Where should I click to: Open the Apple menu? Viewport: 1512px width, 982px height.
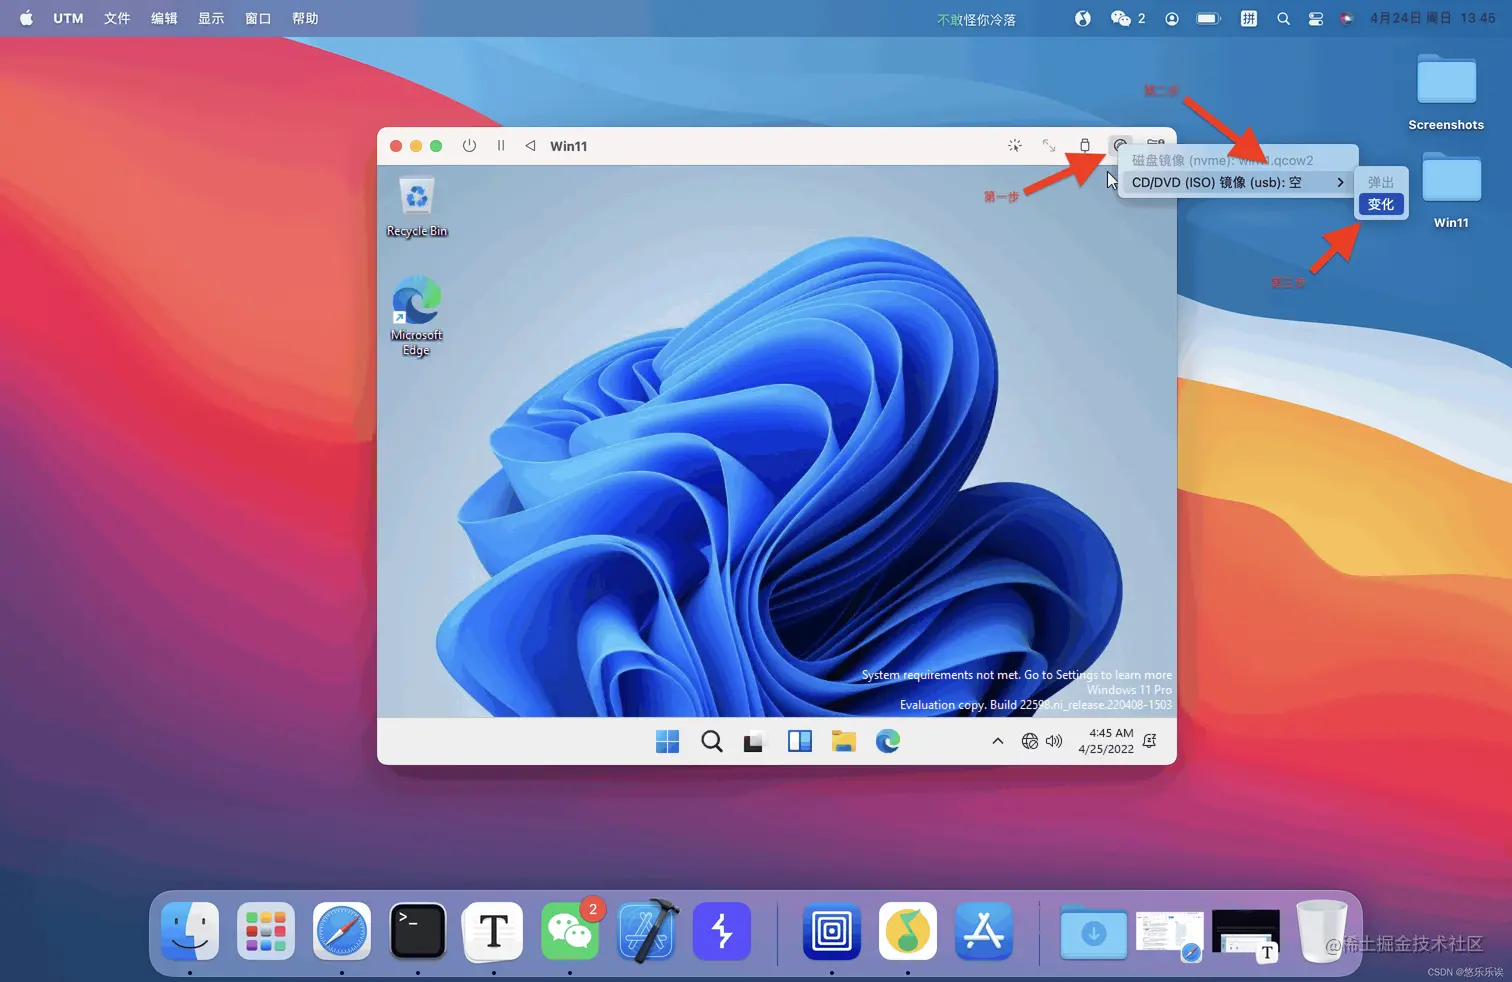[x=26, y=18]
